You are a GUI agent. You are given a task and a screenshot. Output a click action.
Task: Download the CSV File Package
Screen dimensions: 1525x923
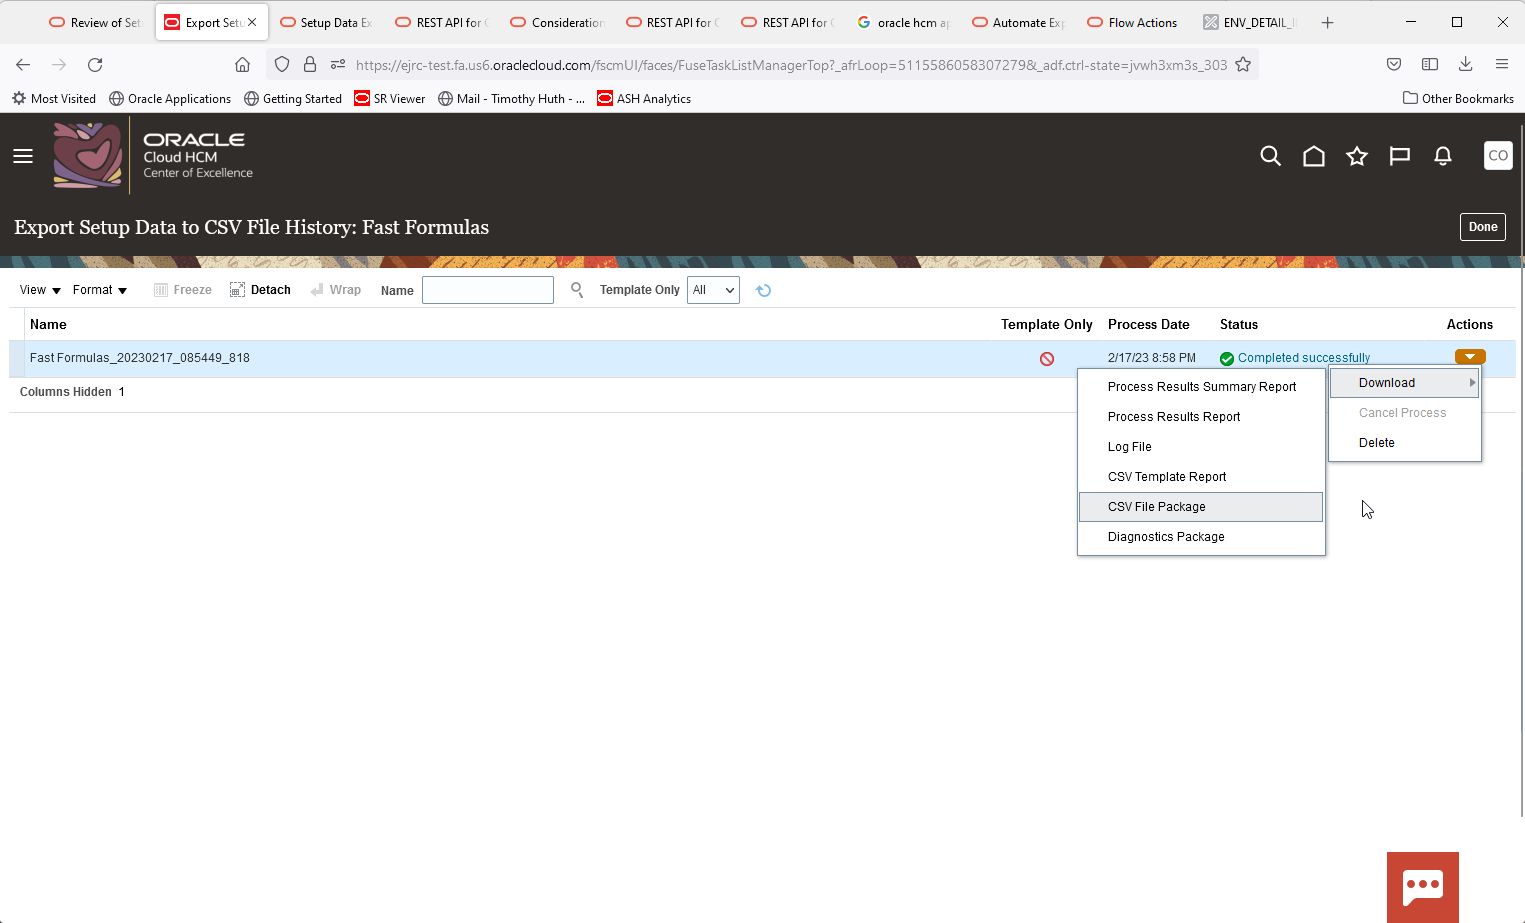[1201, 507]
